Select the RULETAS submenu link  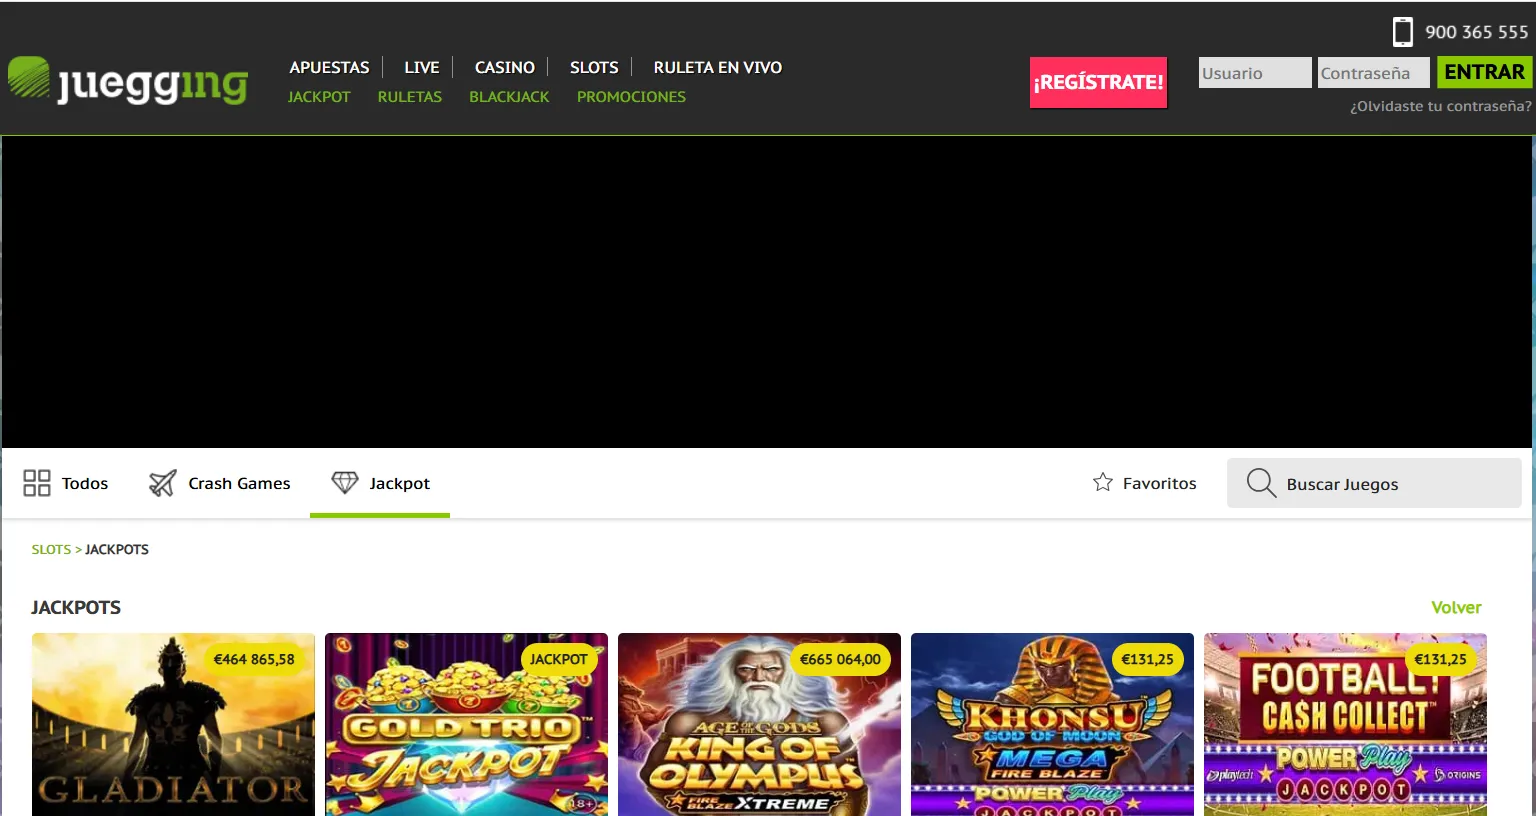point(409,97)
